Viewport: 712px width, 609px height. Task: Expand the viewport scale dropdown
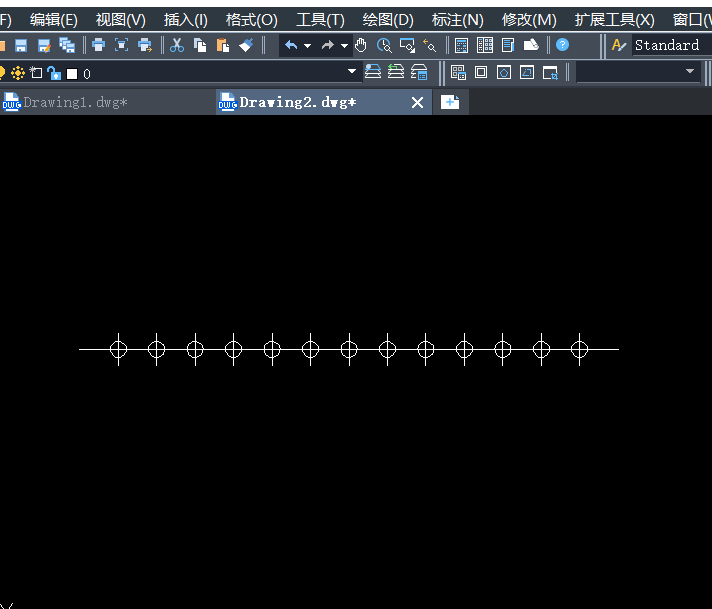tap(690, 71)
